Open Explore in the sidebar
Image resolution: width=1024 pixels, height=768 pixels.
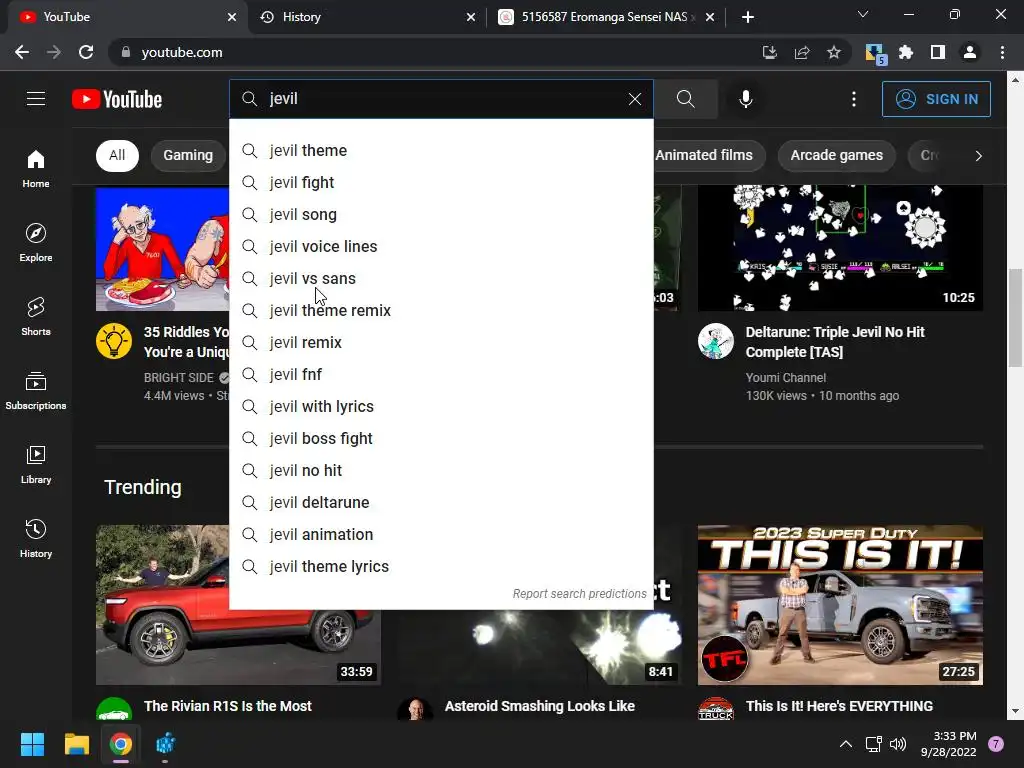[36, 242]
